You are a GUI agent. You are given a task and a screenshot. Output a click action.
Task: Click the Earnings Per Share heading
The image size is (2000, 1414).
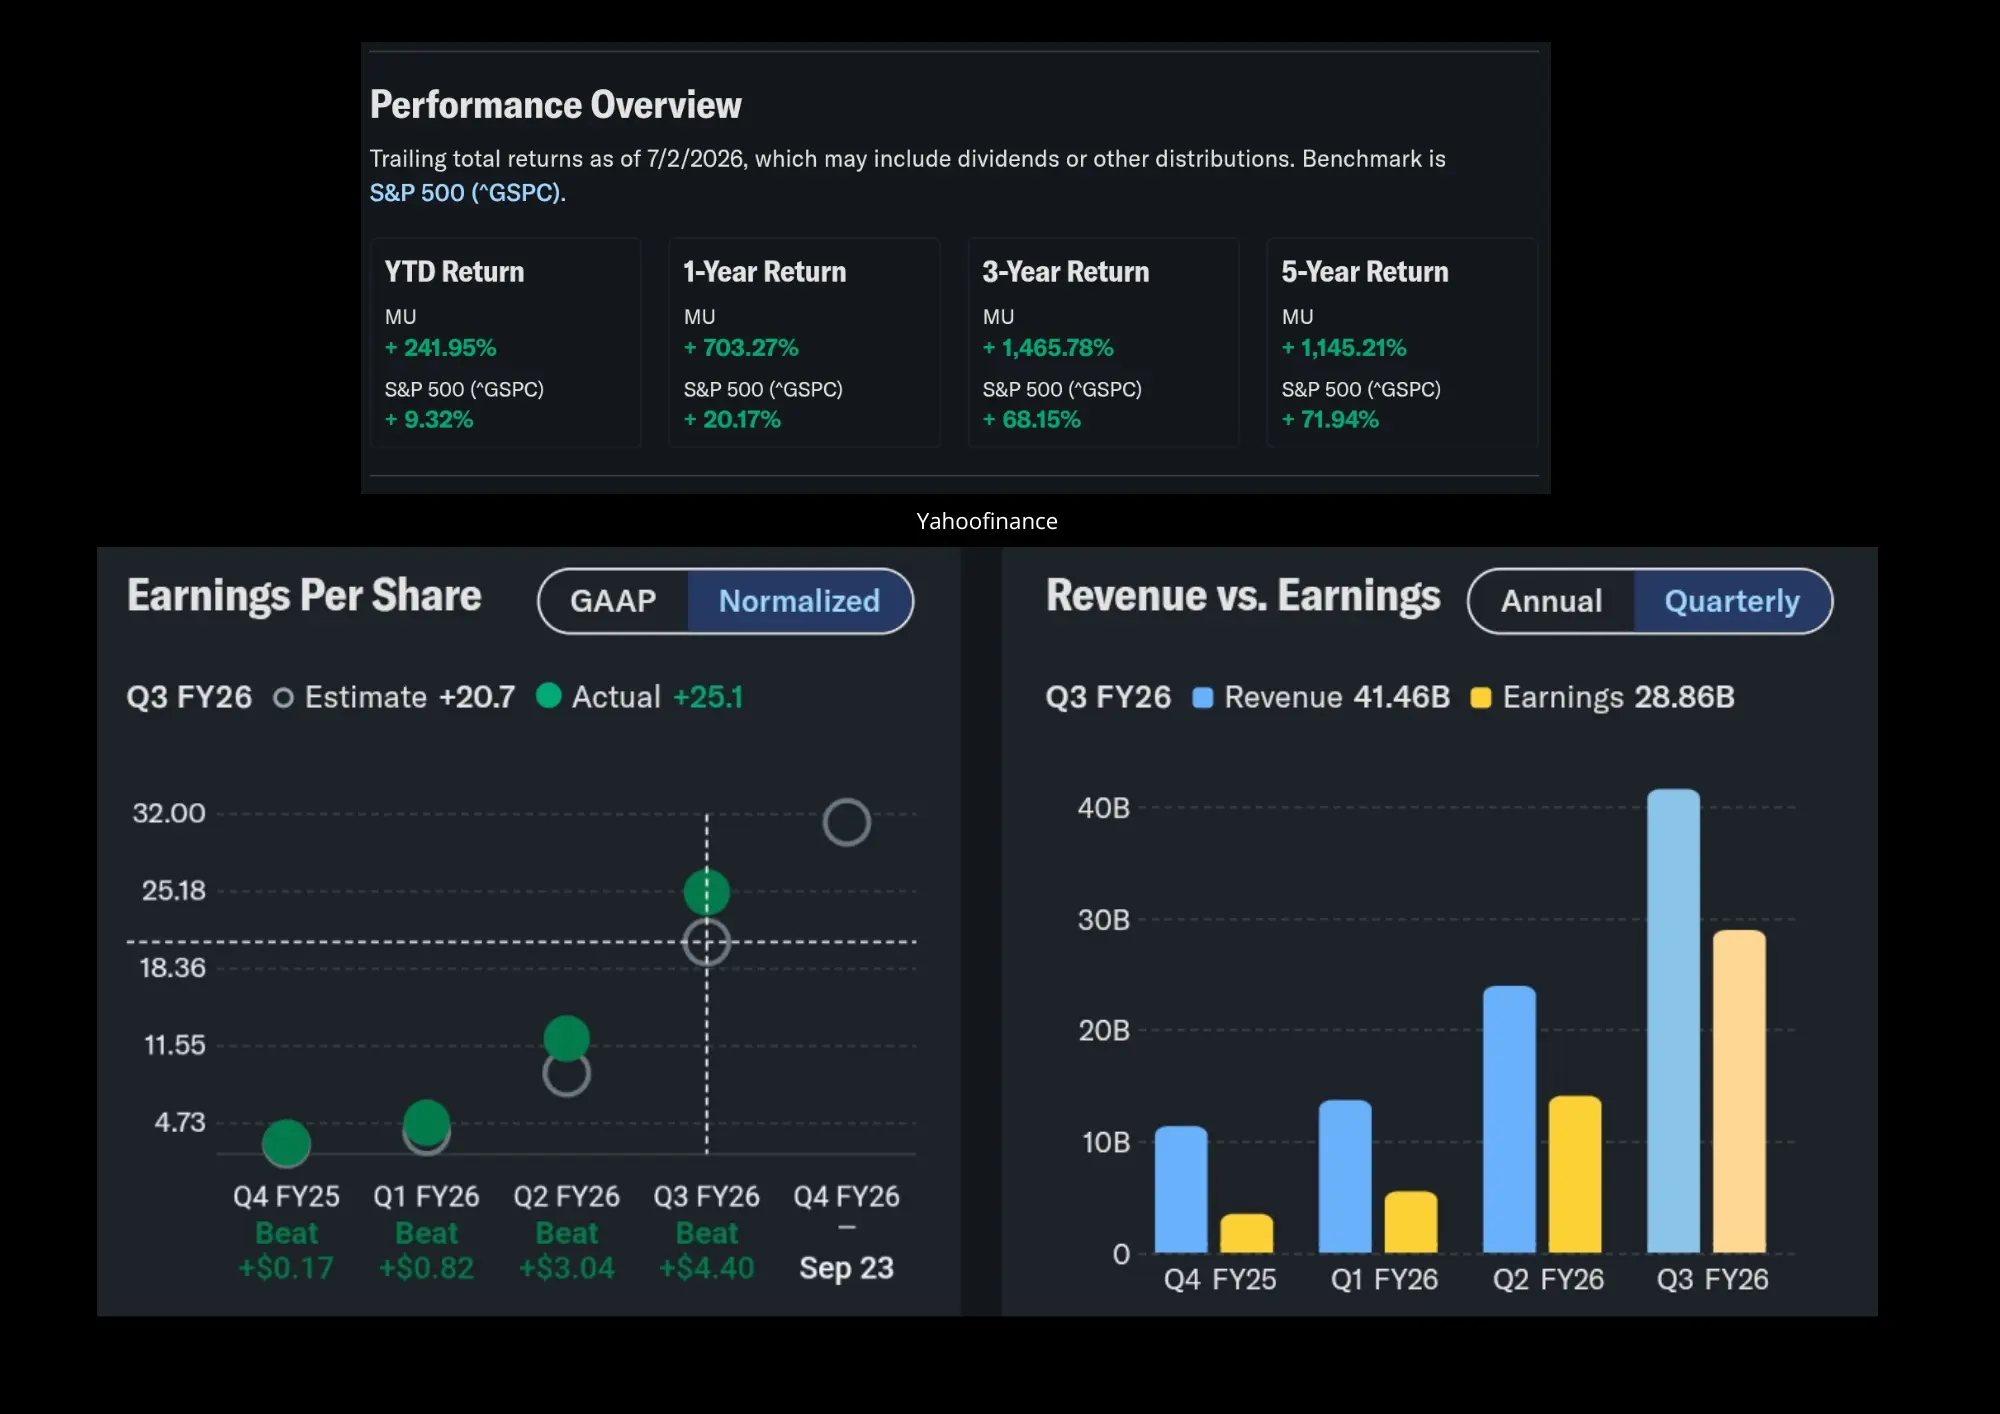[304, 596]
